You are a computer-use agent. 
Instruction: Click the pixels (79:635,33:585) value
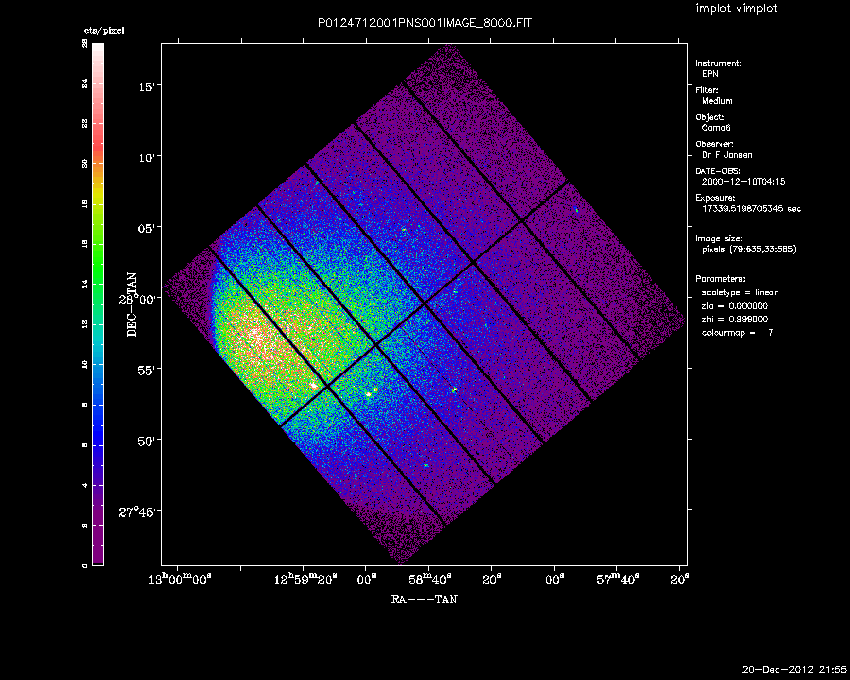(749, 249)
